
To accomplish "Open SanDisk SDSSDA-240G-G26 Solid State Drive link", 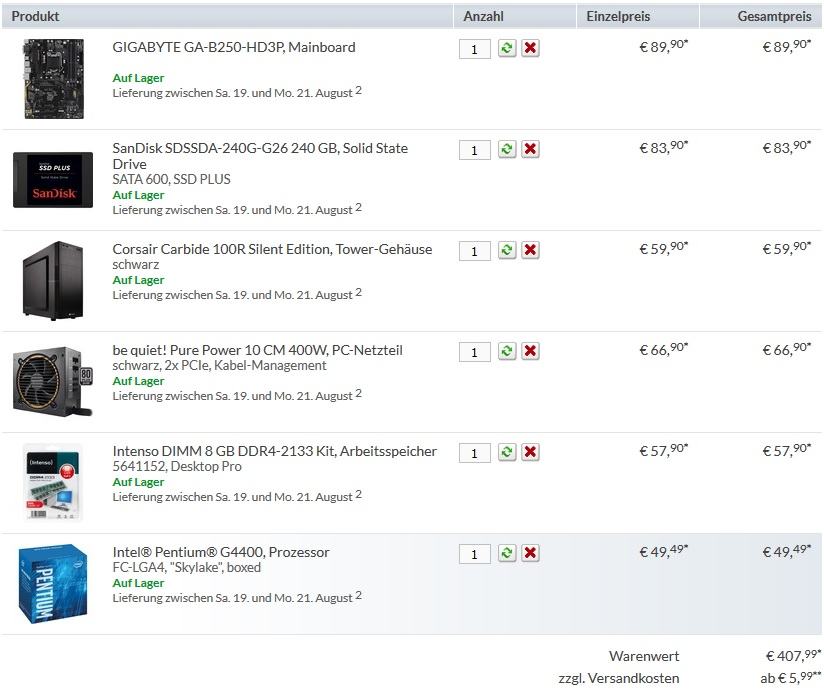I will (260, 156).
